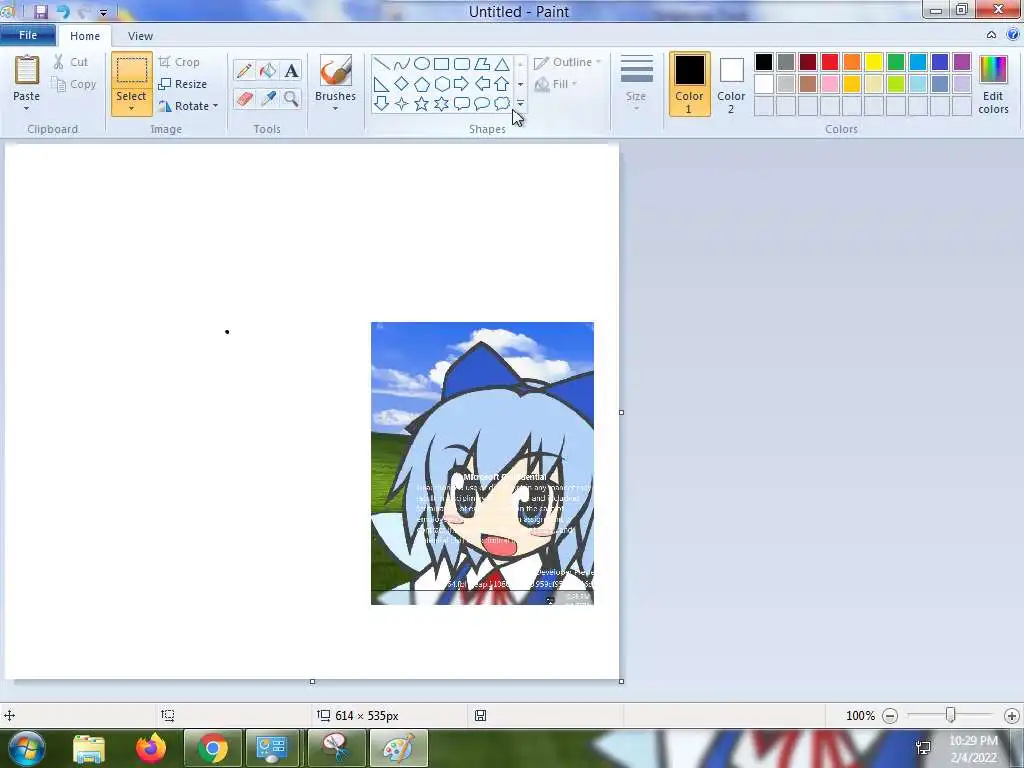Open the Fill dropdown
Screen dimensions: 1024x768
pos(556,84)
